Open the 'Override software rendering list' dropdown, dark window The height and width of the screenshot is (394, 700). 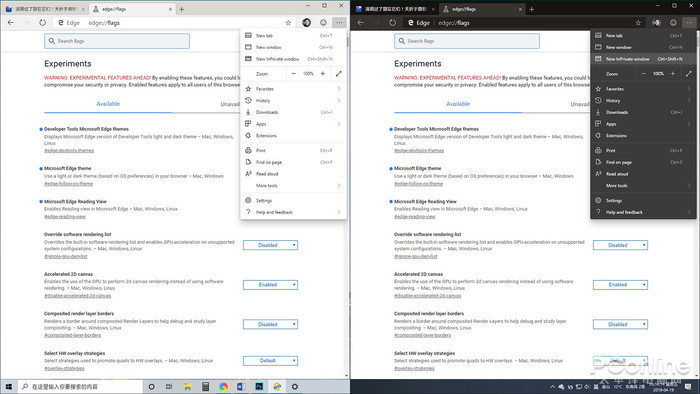tap(621, 245)
